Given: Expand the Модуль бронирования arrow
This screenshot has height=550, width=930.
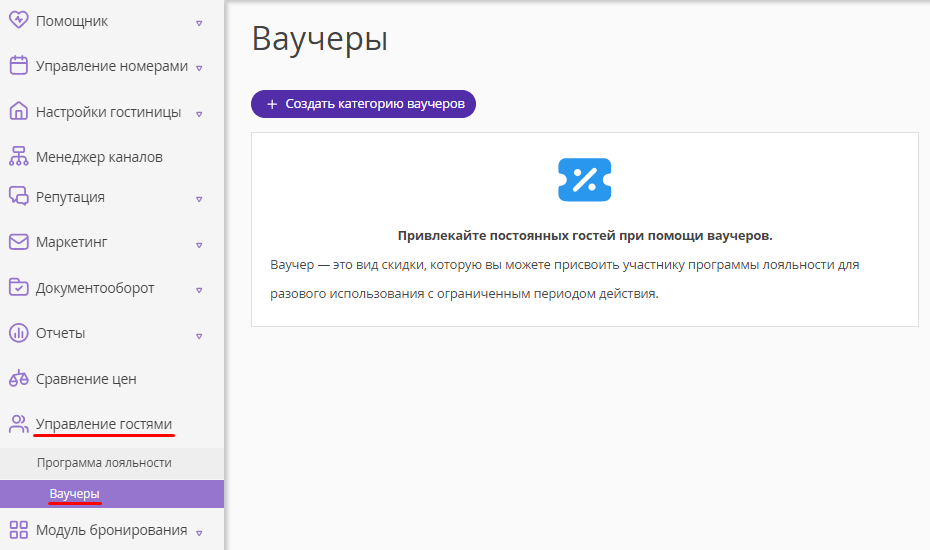Looking at the screenshot, I should pos(199,533).
